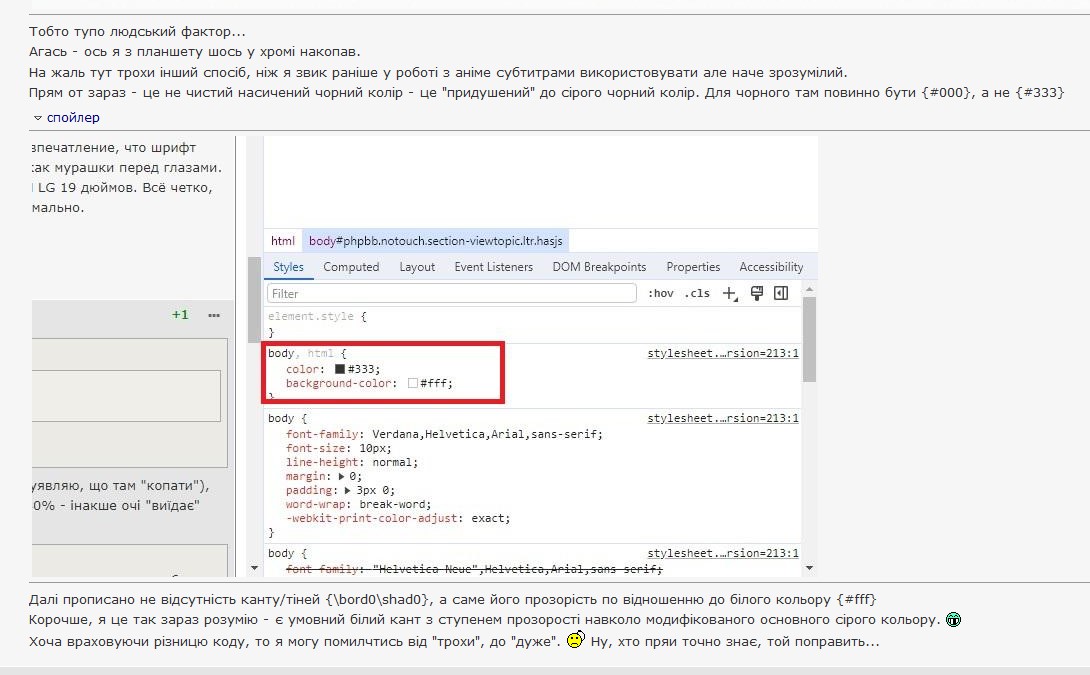Click the page scrollbar down arrow left of DevTools

254,568
